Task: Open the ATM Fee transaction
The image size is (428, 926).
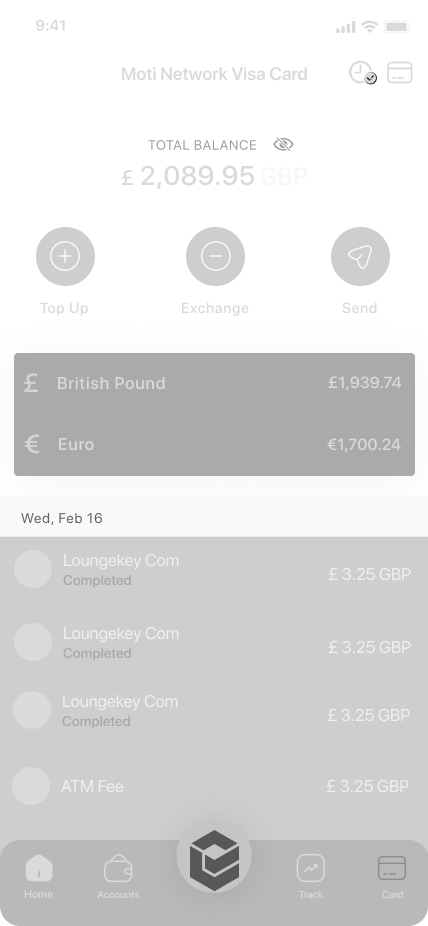Action: click(x=214, y=786)
